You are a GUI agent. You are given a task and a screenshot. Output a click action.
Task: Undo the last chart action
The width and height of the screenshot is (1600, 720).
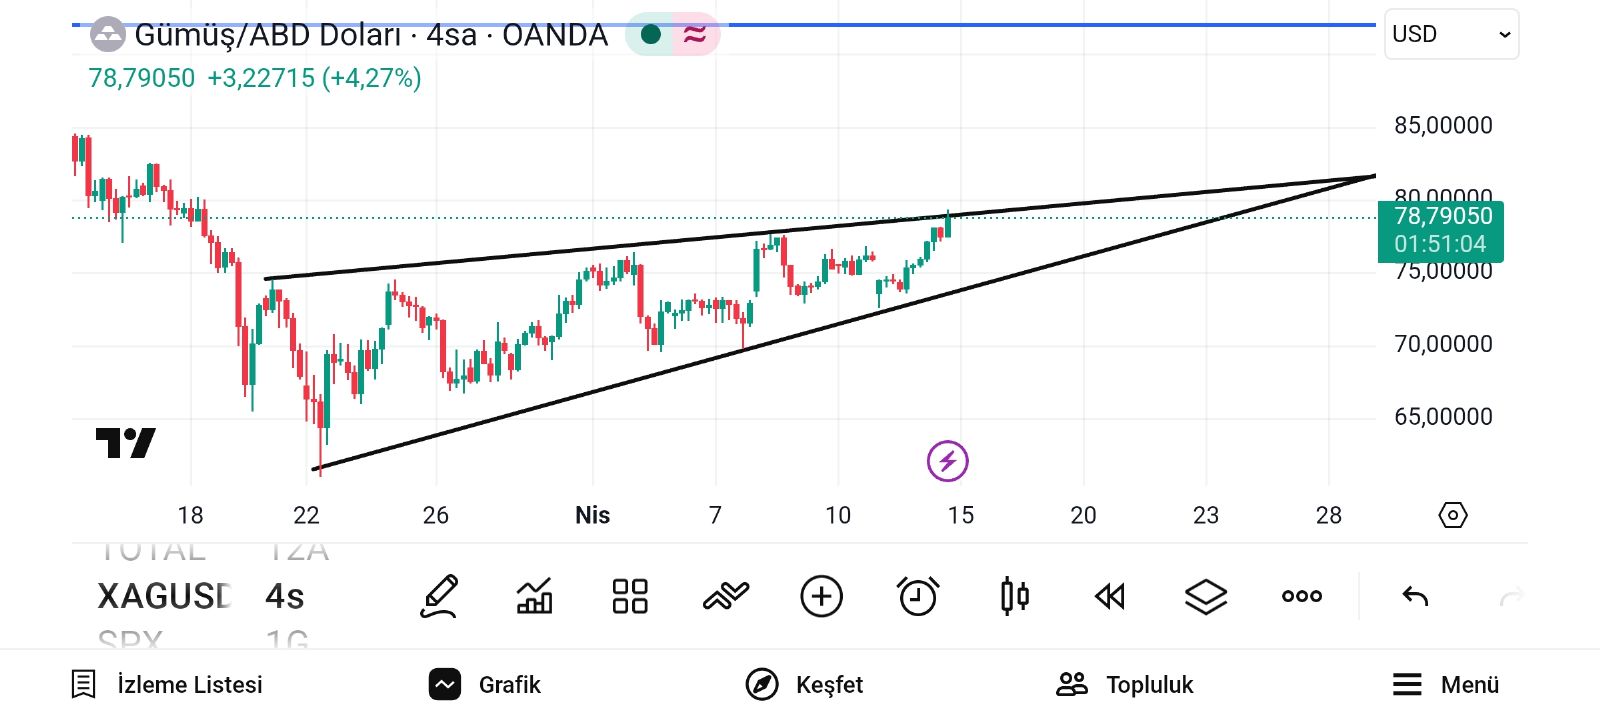1415,597
